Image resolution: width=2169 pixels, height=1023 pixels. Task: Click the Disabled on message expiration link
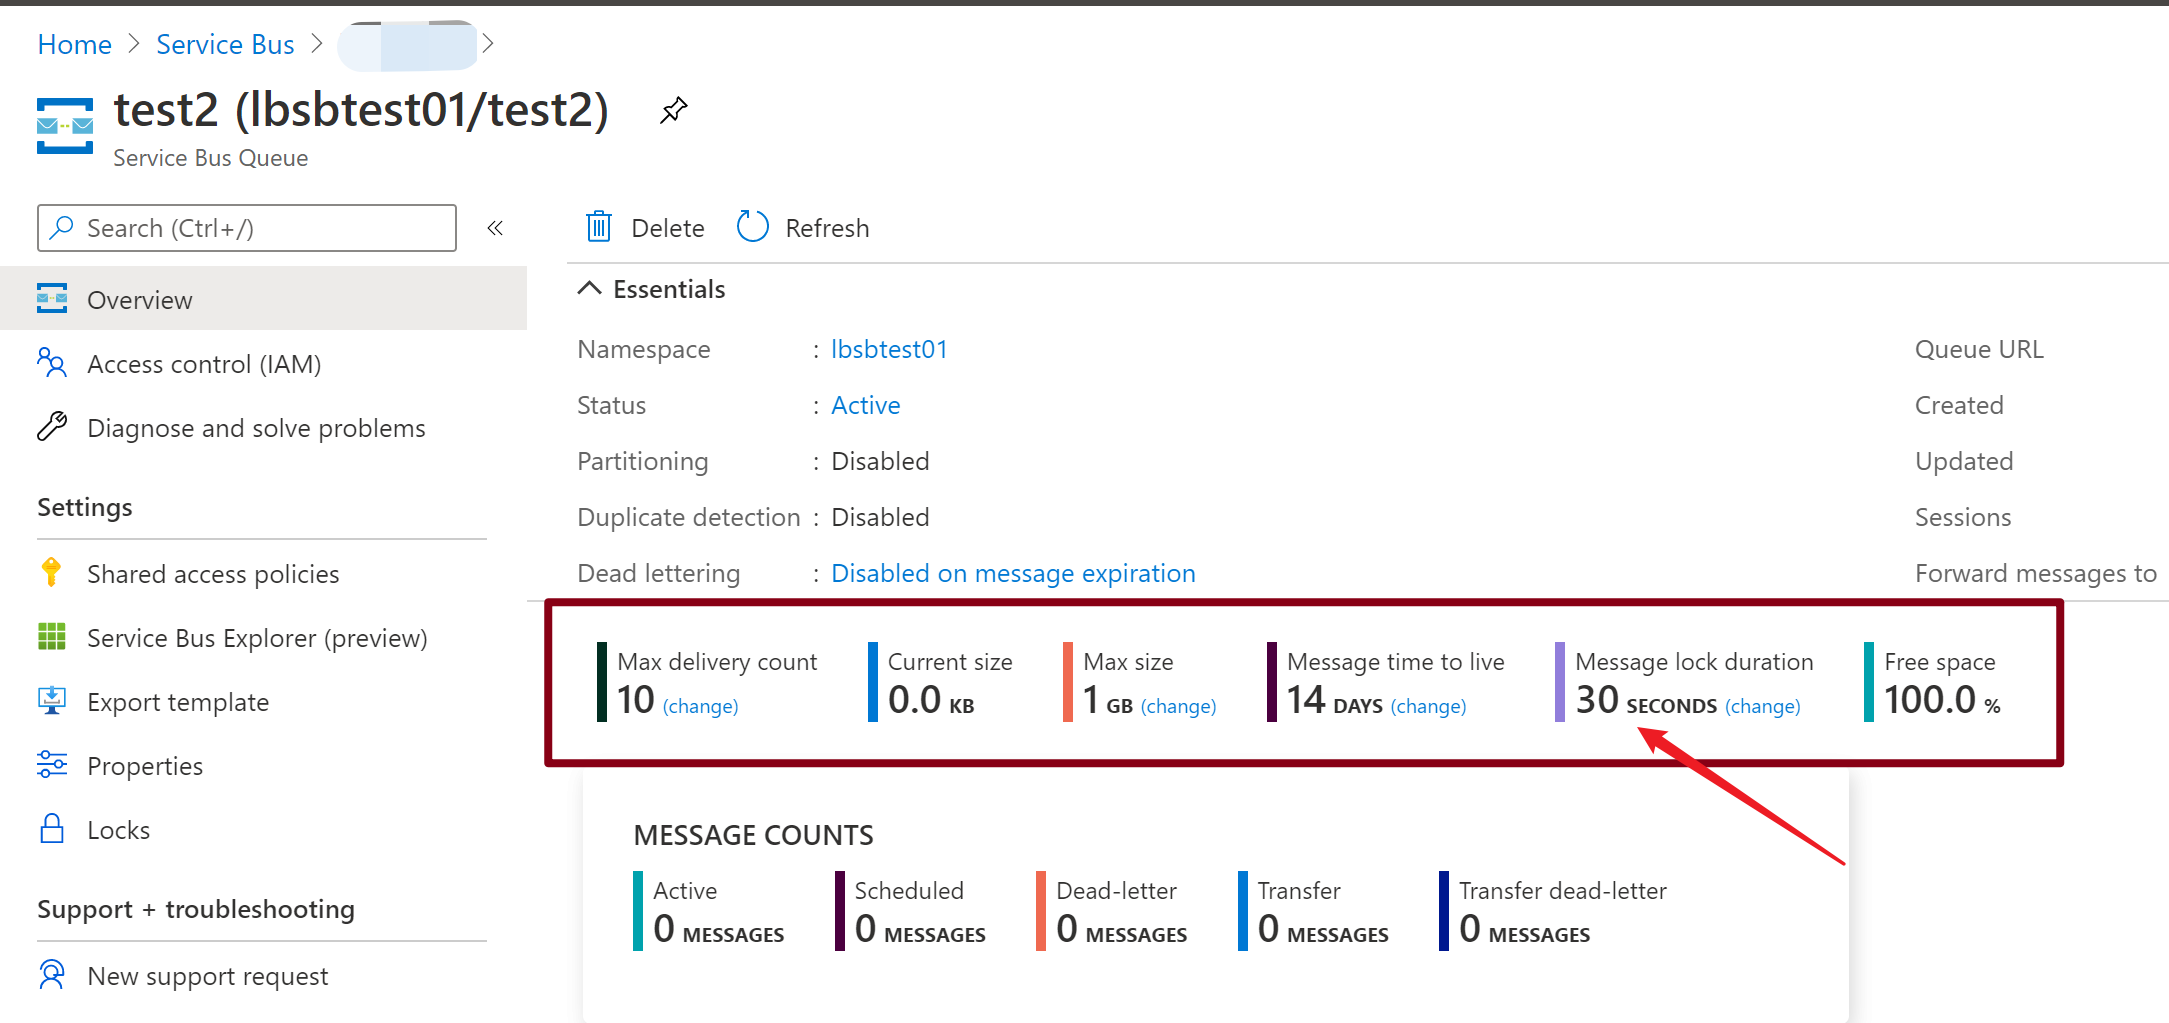[1013, 573]
